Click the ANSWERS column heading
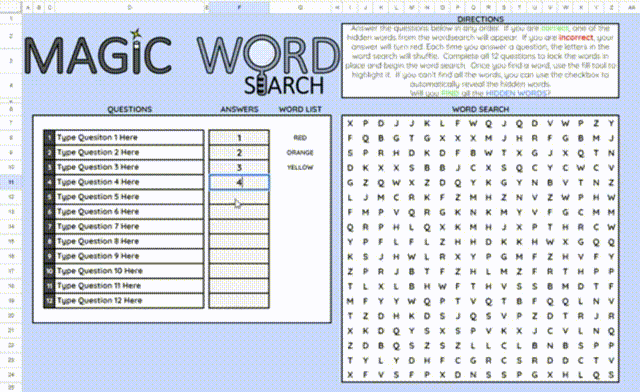 tap(239, 109)
